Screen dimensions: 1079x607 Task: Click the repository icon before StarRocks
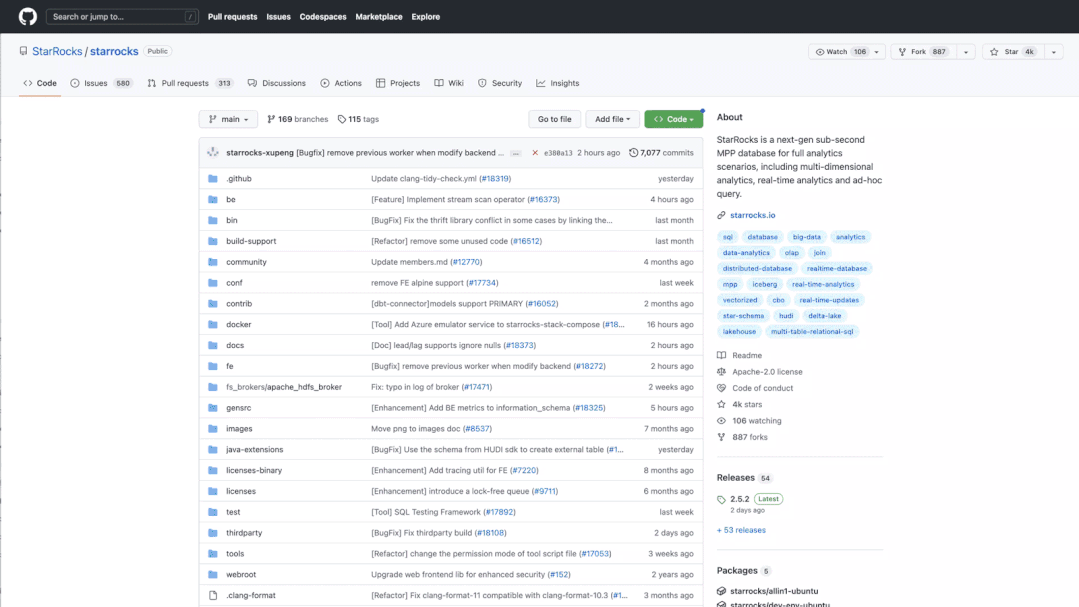[23, 51]
